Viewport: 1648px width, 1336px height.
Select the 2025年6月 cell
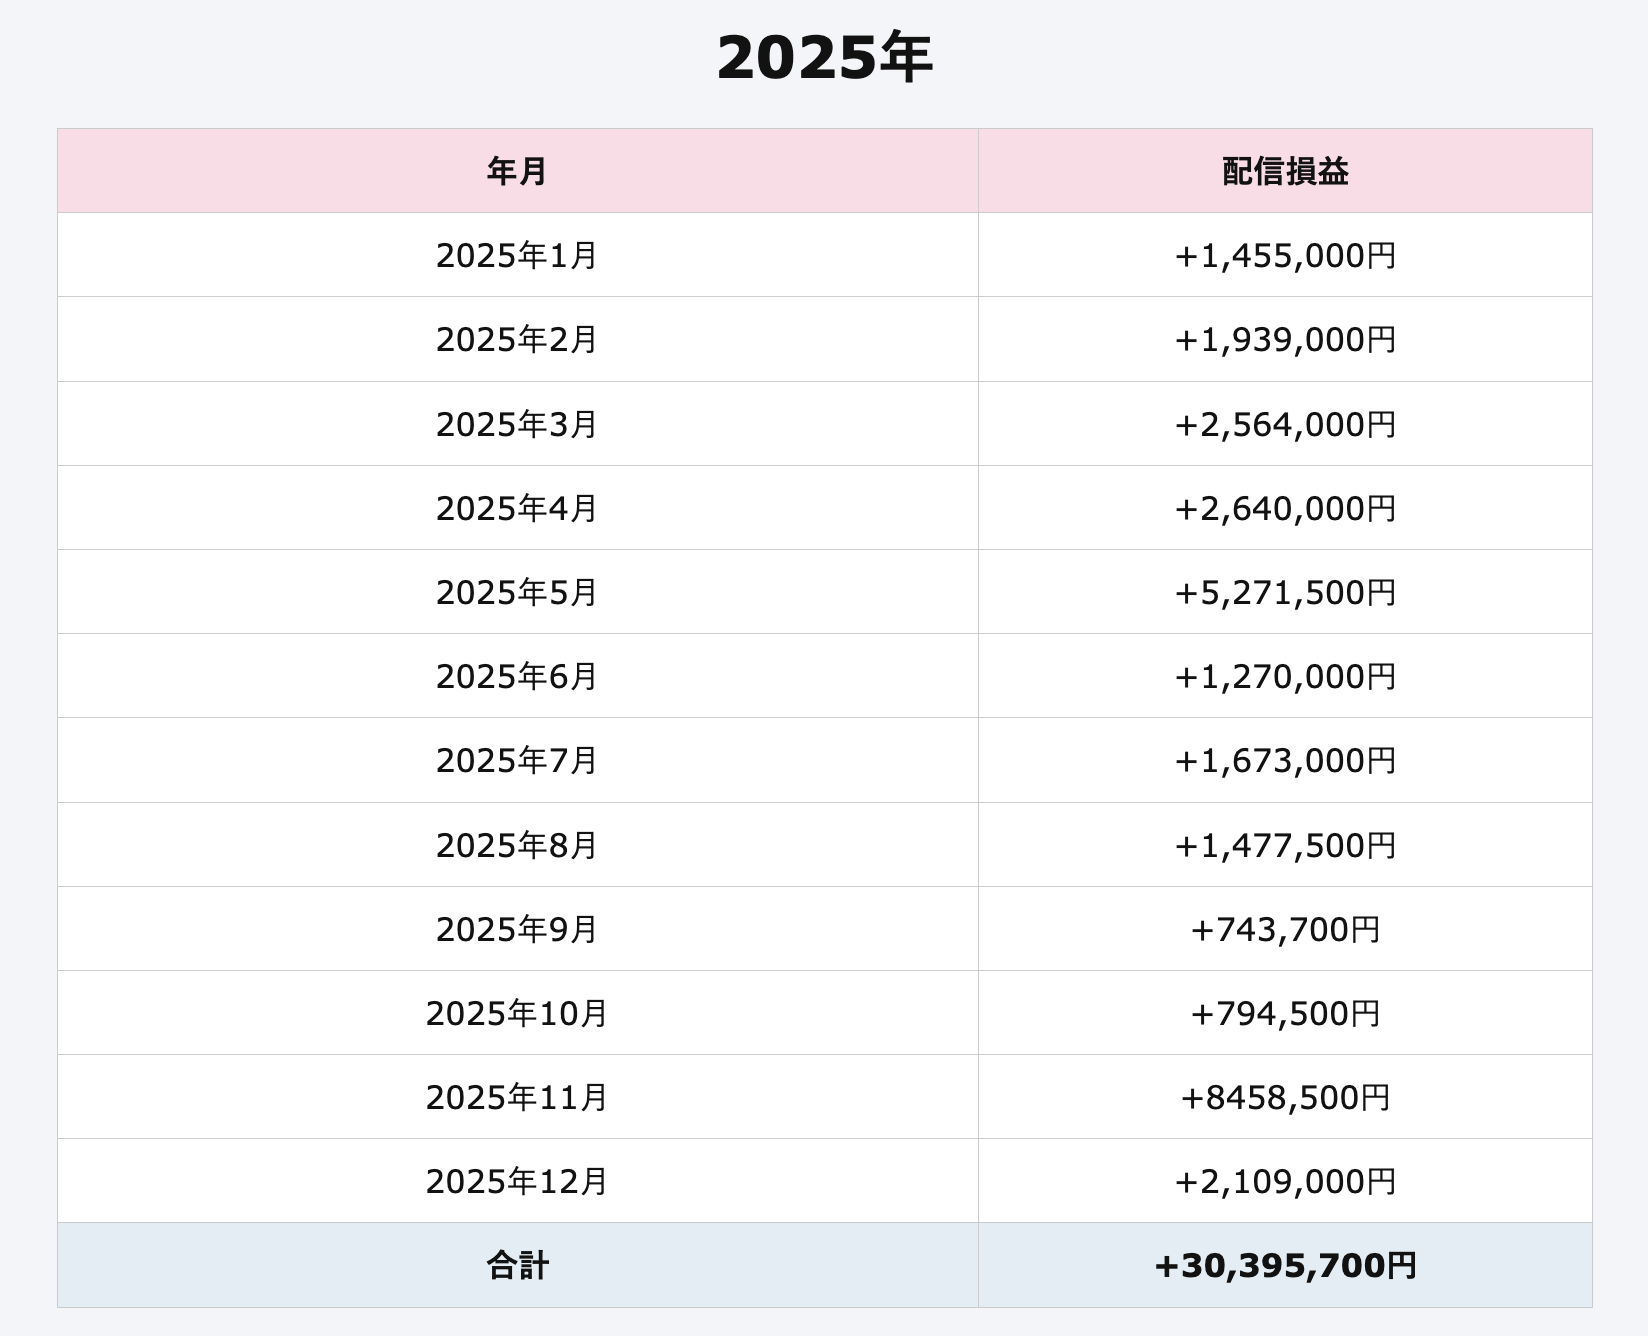[x=517, y=676]
